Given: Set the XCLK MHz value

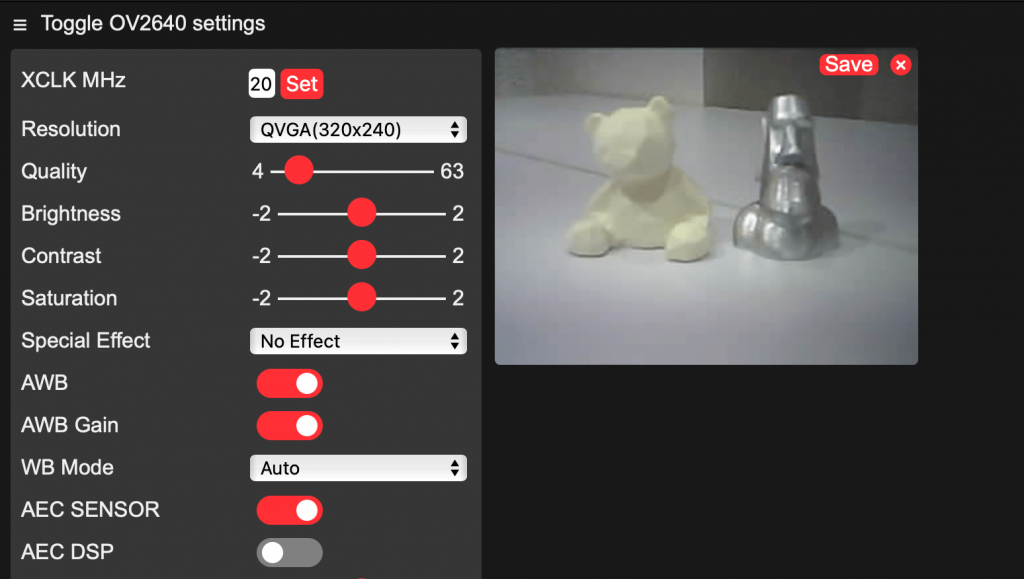Looking at the screenshot, I should point(302,84).
